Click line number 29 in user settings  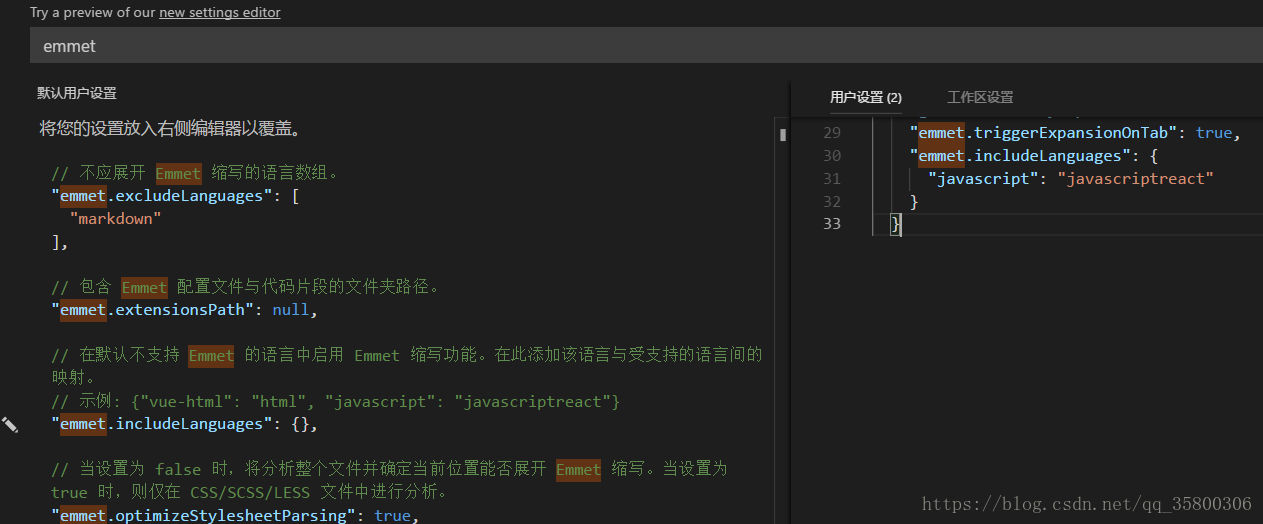click(x=831, y=132)
